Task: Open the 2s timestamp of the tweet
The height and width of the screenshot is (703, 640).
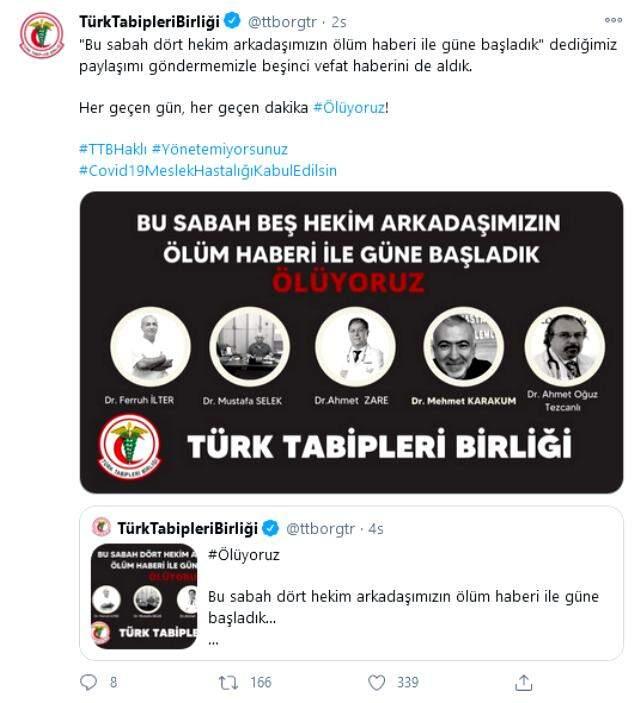Action: pyautogui.click(x=339, y=22)
